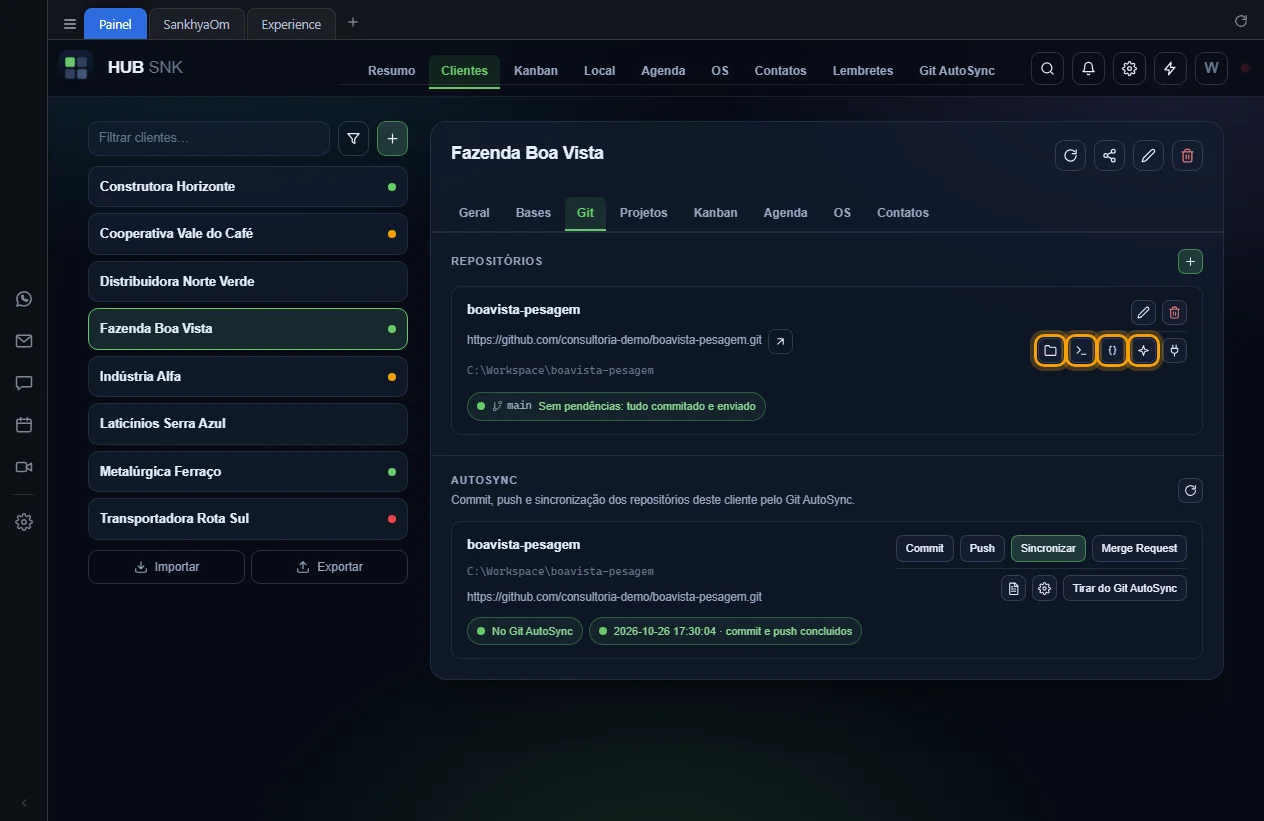Open repository folder icon
The image size is (1264, 821).
pos(1049,351)
